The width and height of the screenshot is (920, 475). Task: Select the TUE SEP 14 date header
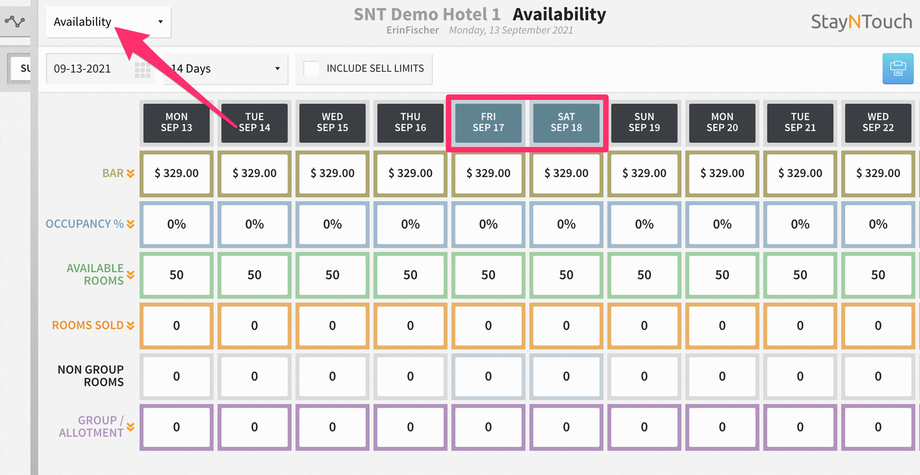[255, 123]
